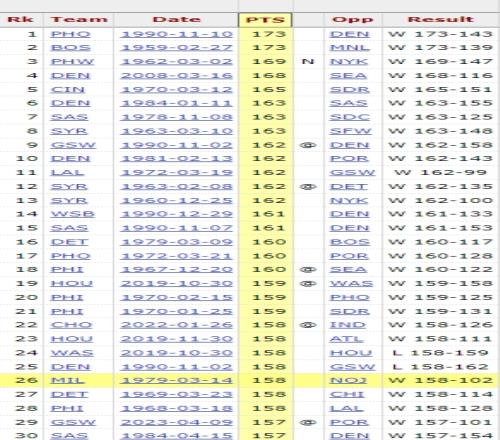This screenshot has height=440, width=500.
Task: Click the Team column header
Action: 79,20
